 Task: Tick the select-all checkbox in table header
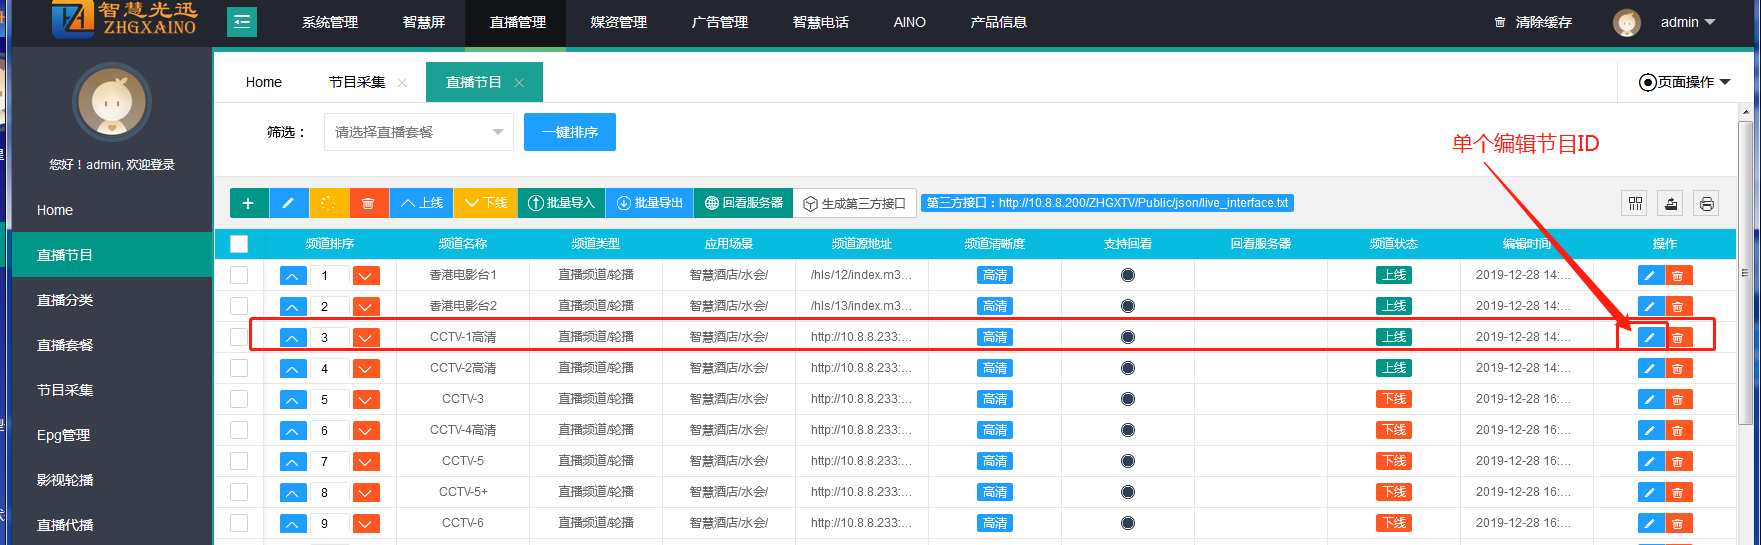pyautogui.click(x=239, y=244)
